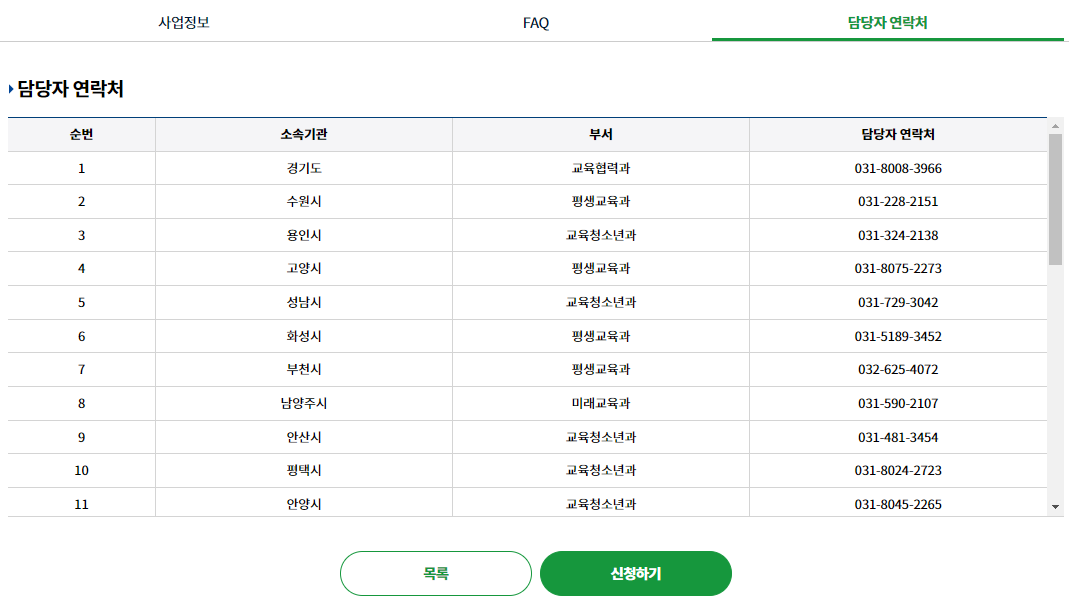Click the 담당자 연락처 column header
The image size is (1069, 605).
coord(898,135)
